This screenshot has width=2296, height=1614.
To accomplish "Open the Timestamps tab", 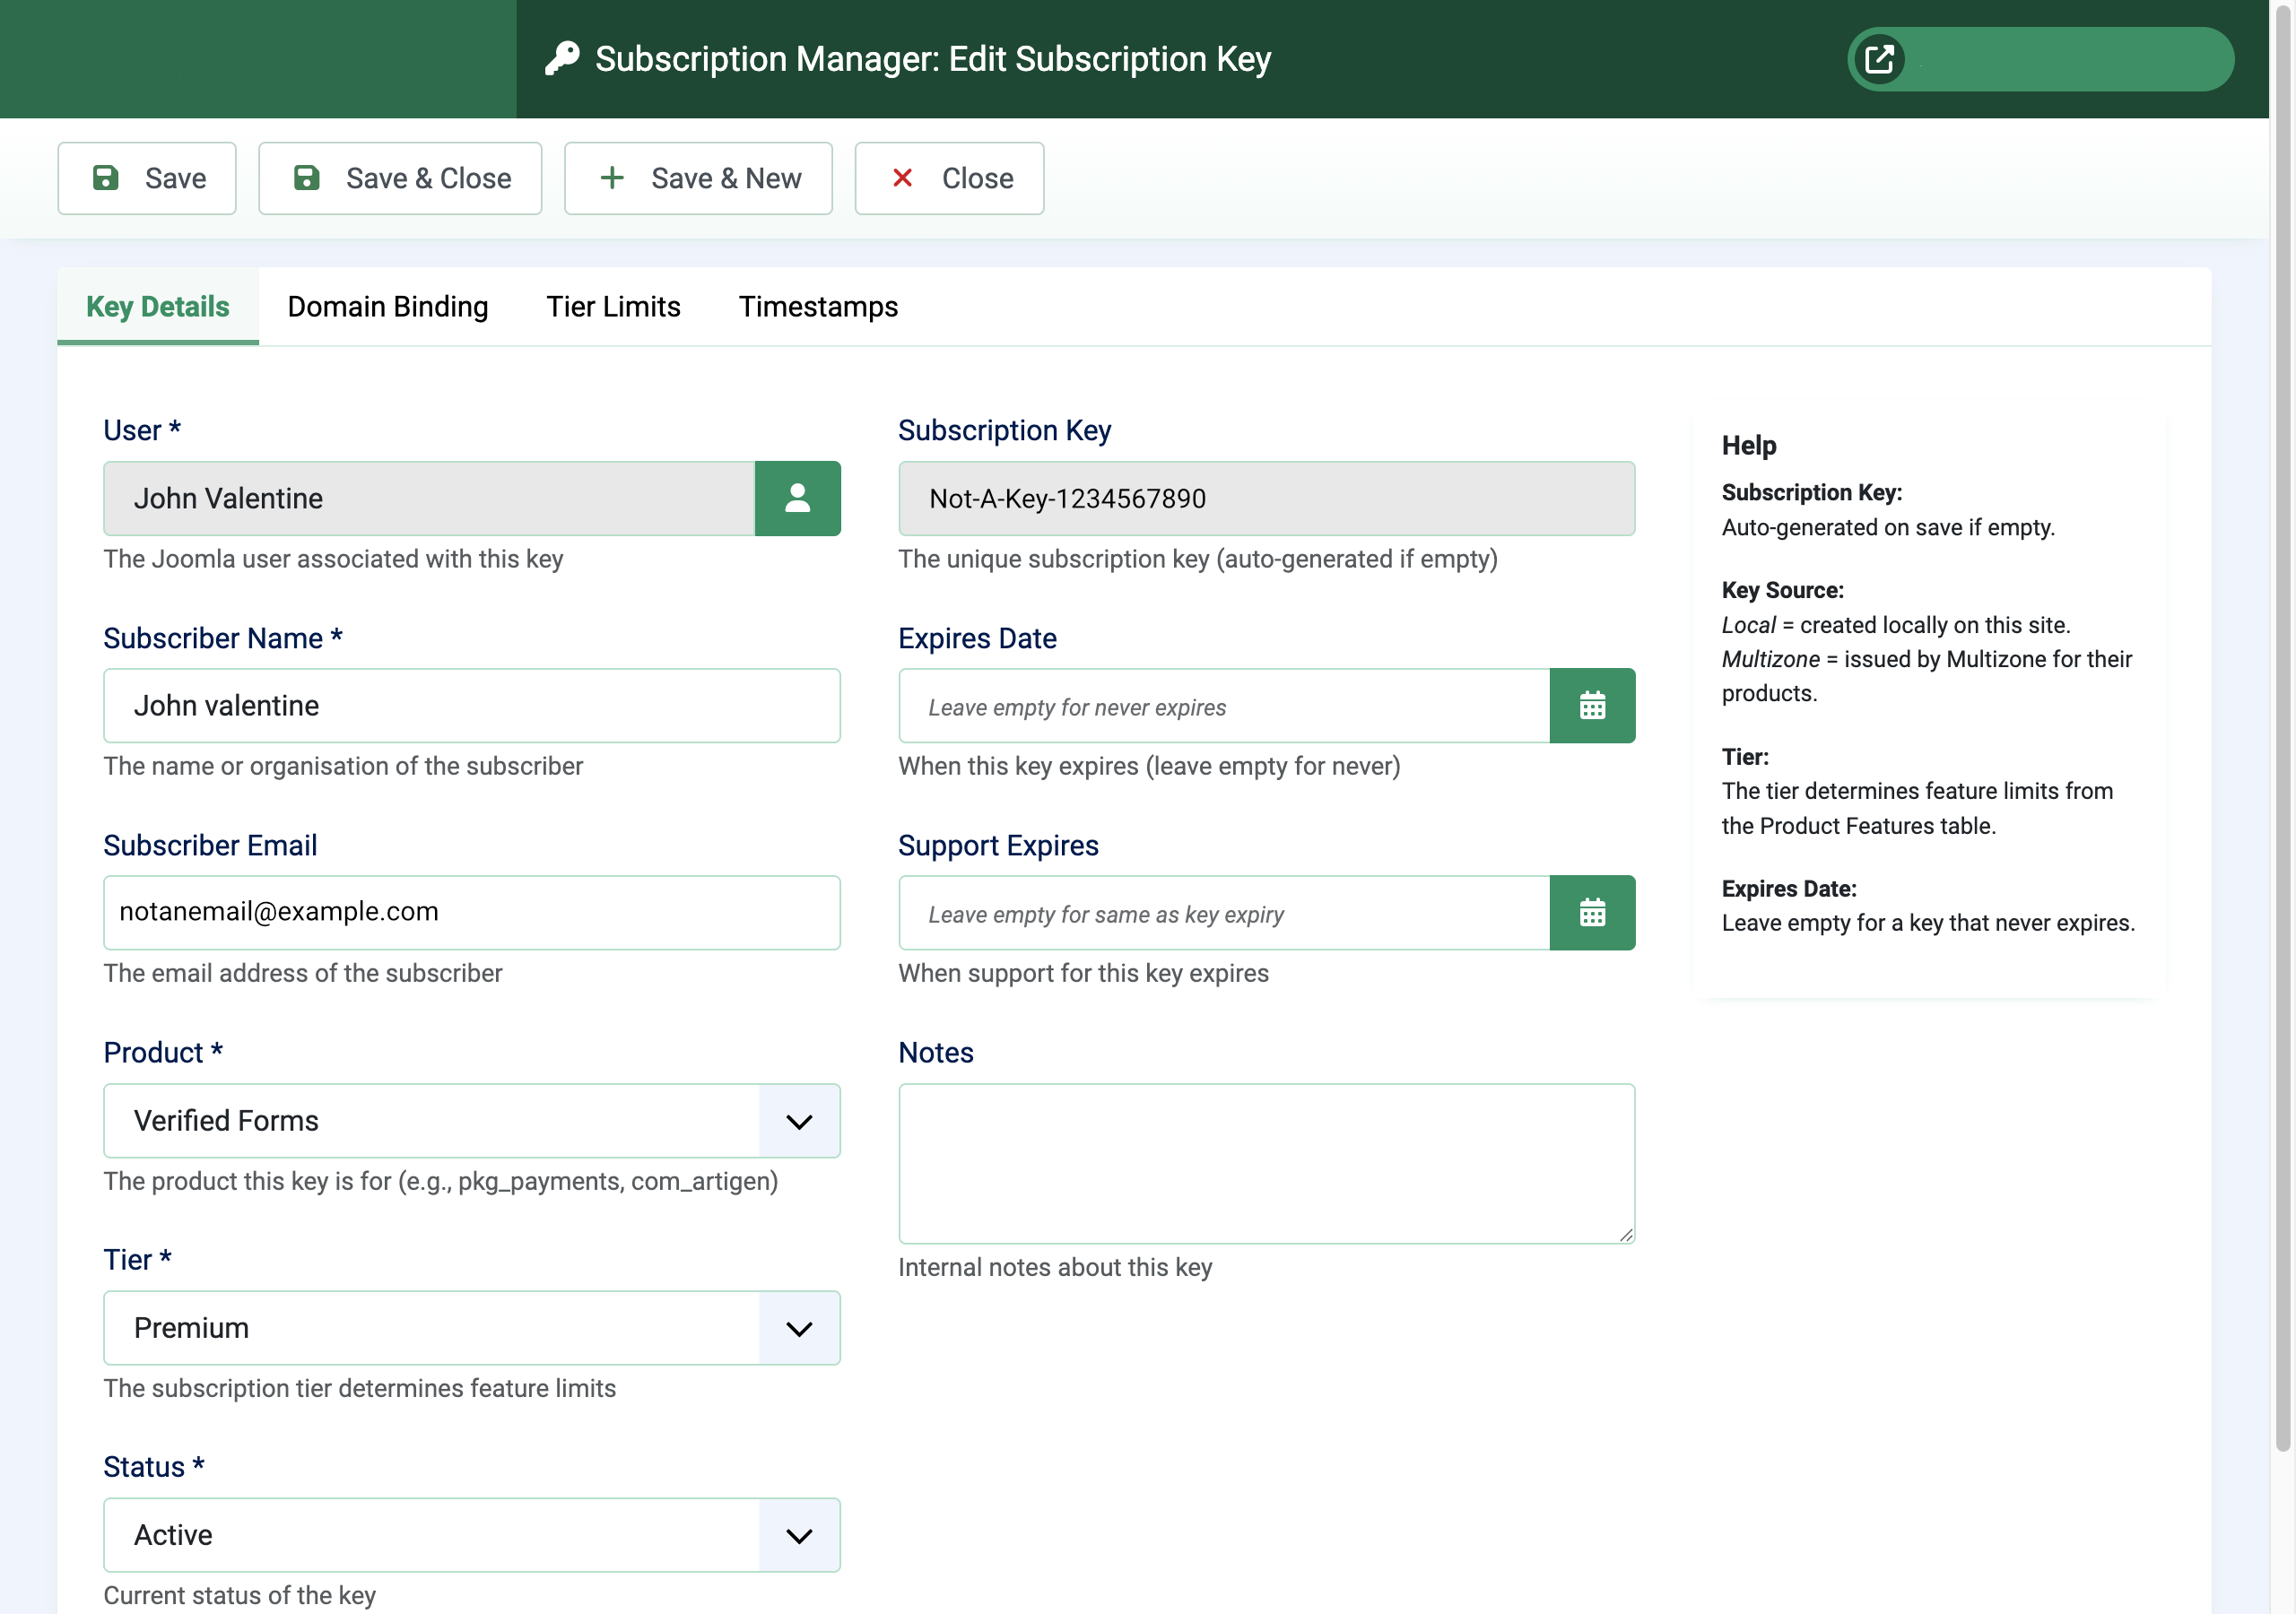I will (x=818, y=306).
